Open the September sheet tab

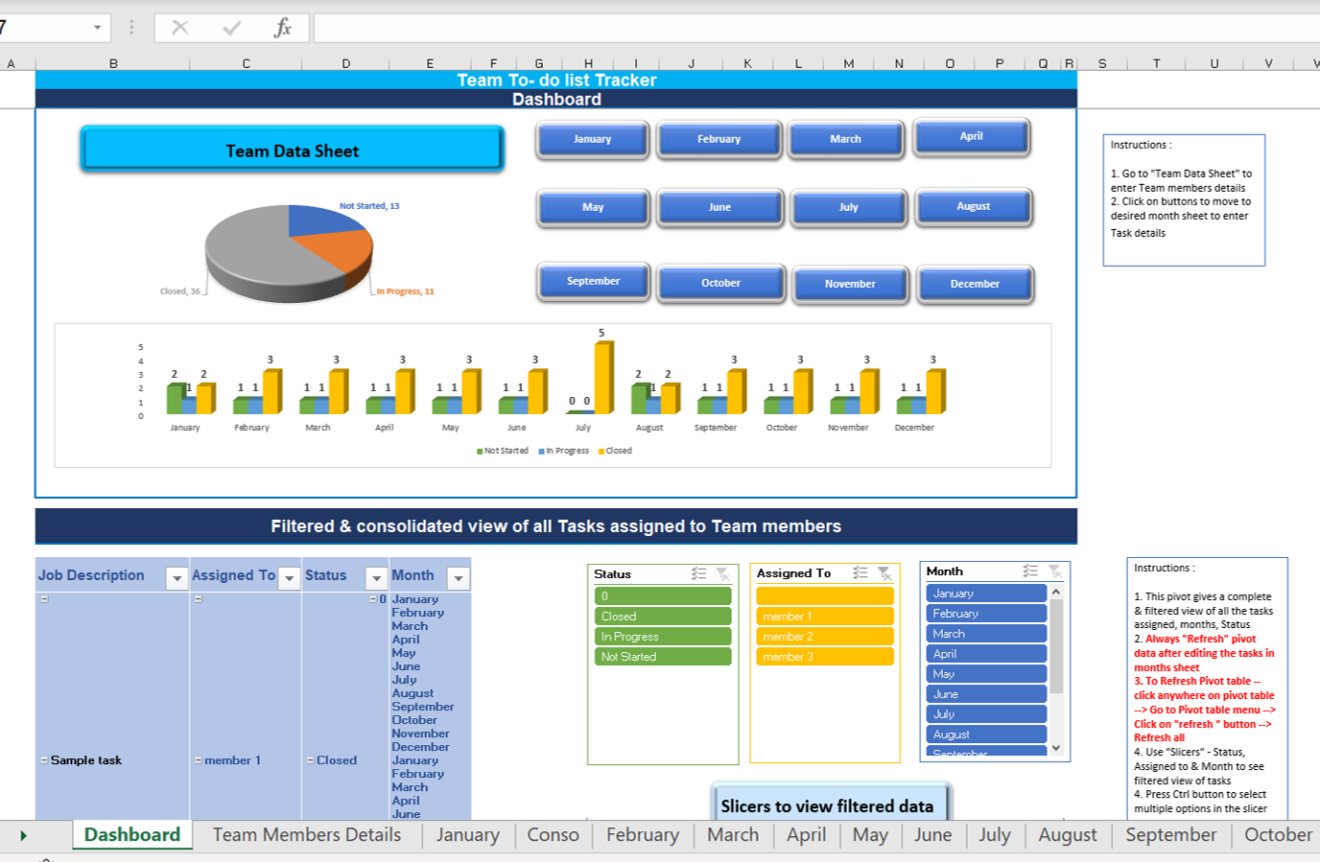click(x=1170, y=835)
